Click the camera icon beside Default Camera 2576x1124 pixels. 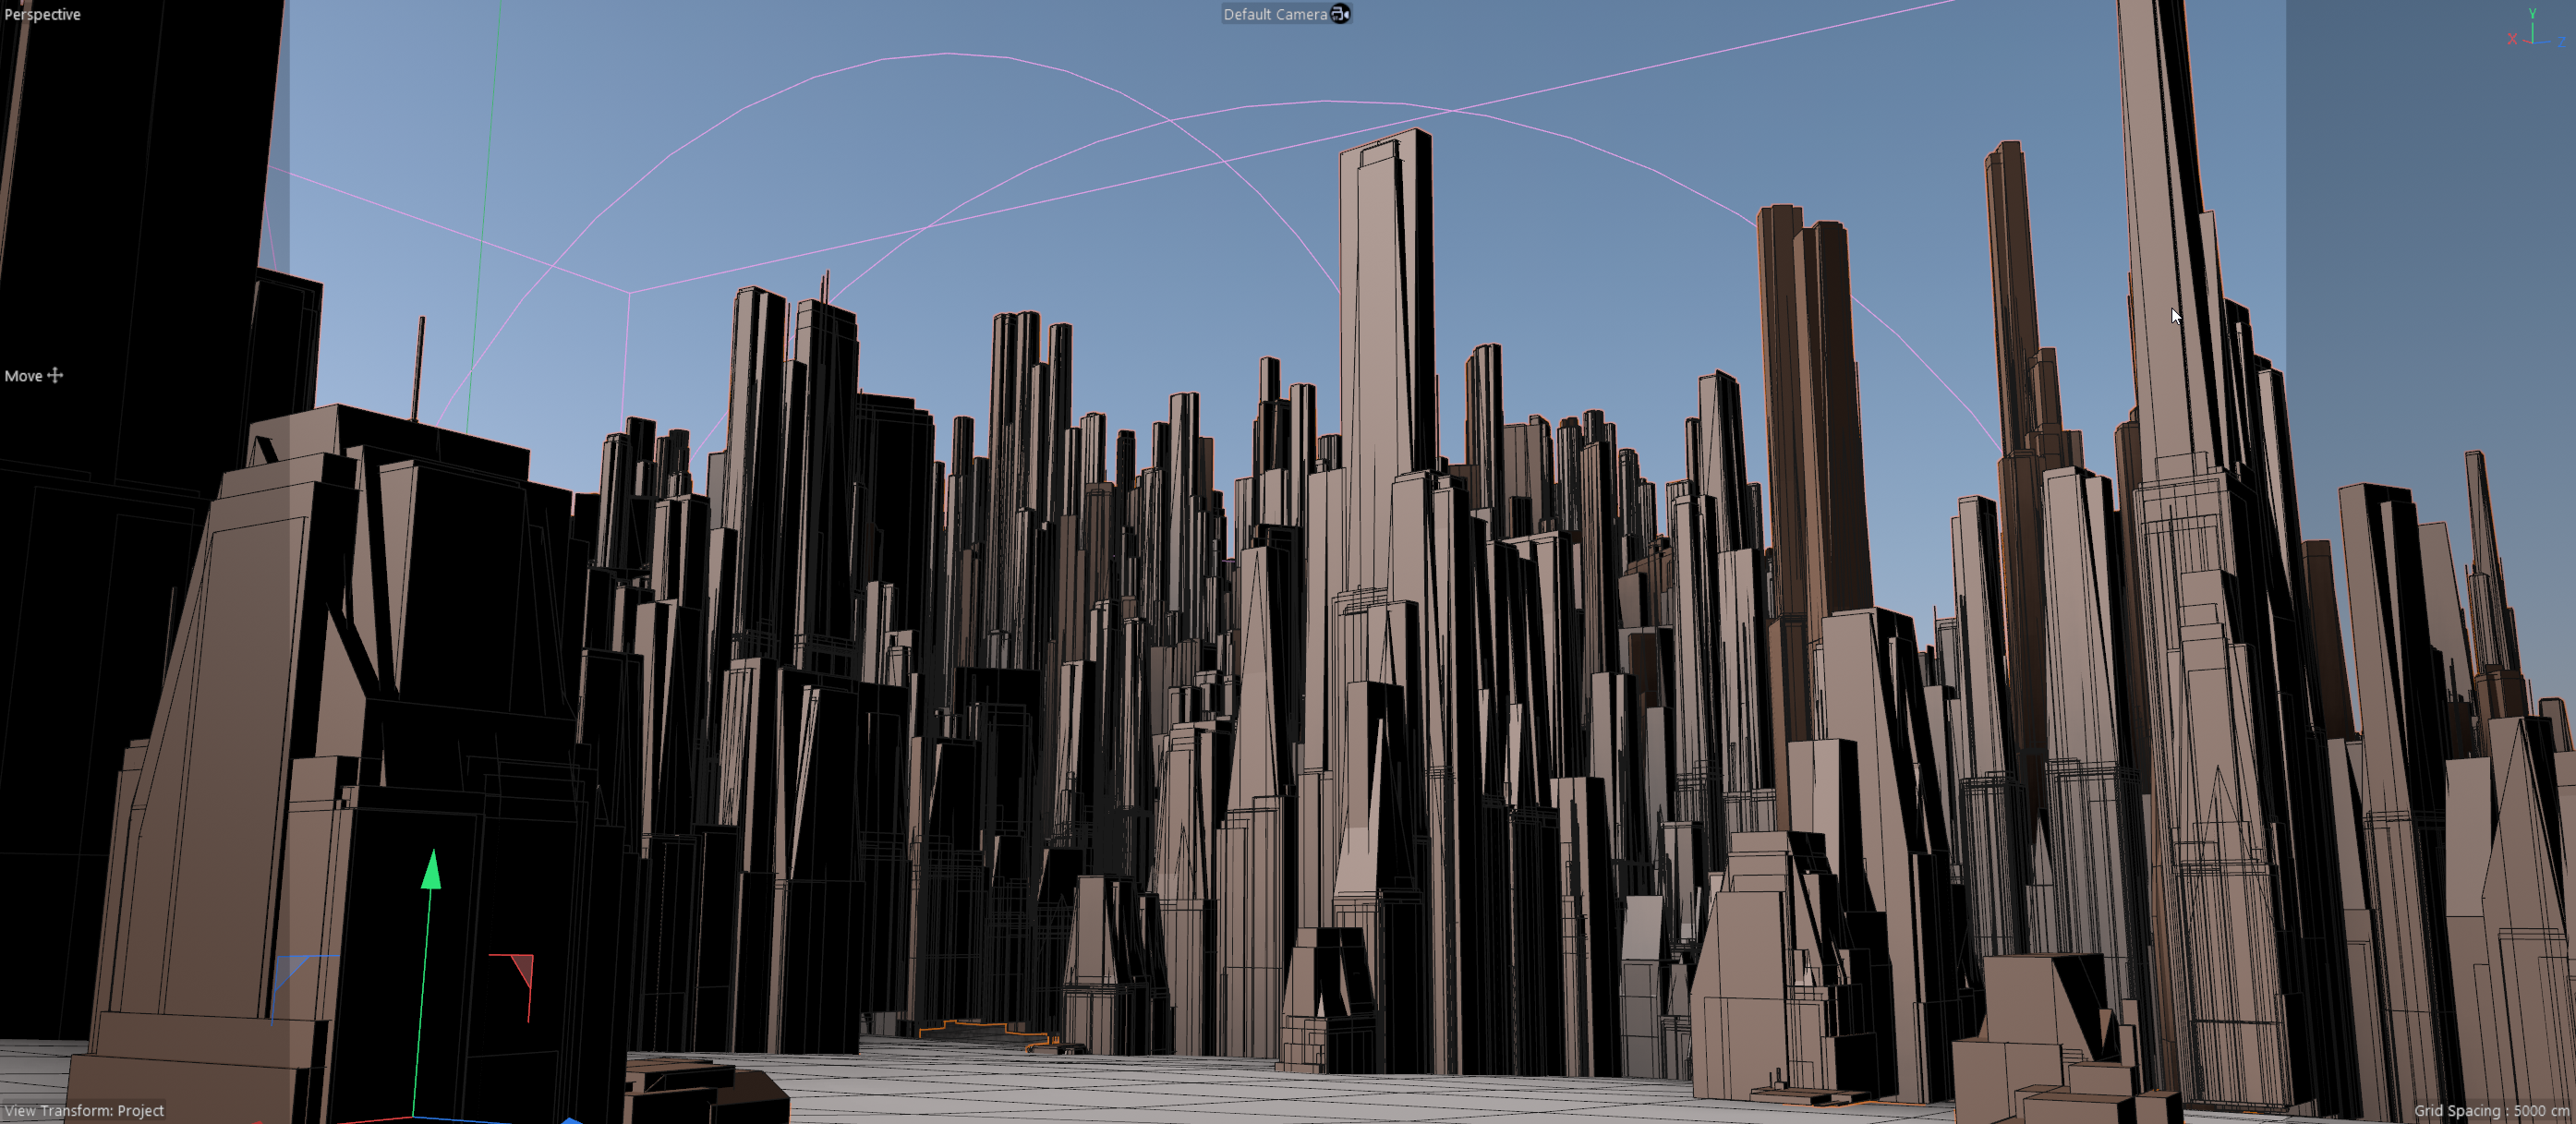coord(1340,14)
